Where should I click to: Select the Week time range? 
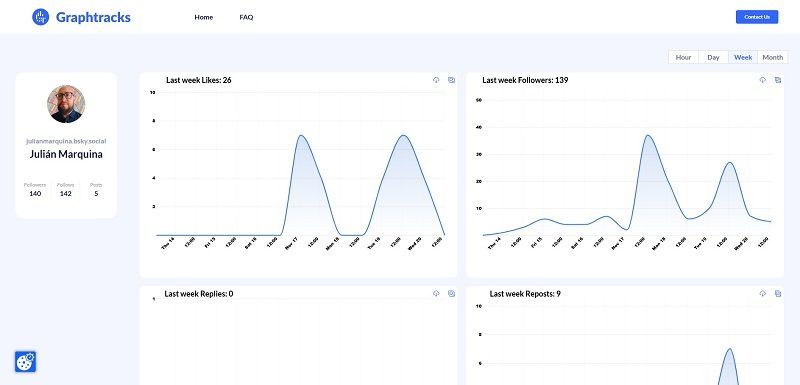(743, 57)
